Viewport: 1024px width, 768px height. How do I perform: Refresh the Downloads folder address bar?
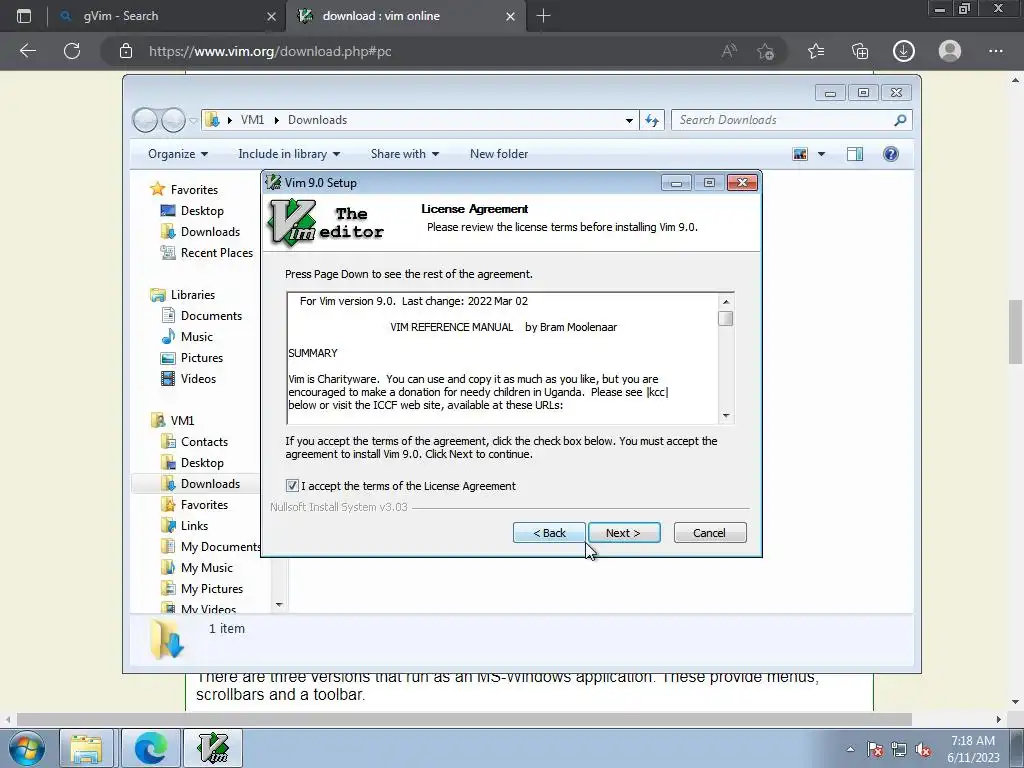(x=652, y=120)
